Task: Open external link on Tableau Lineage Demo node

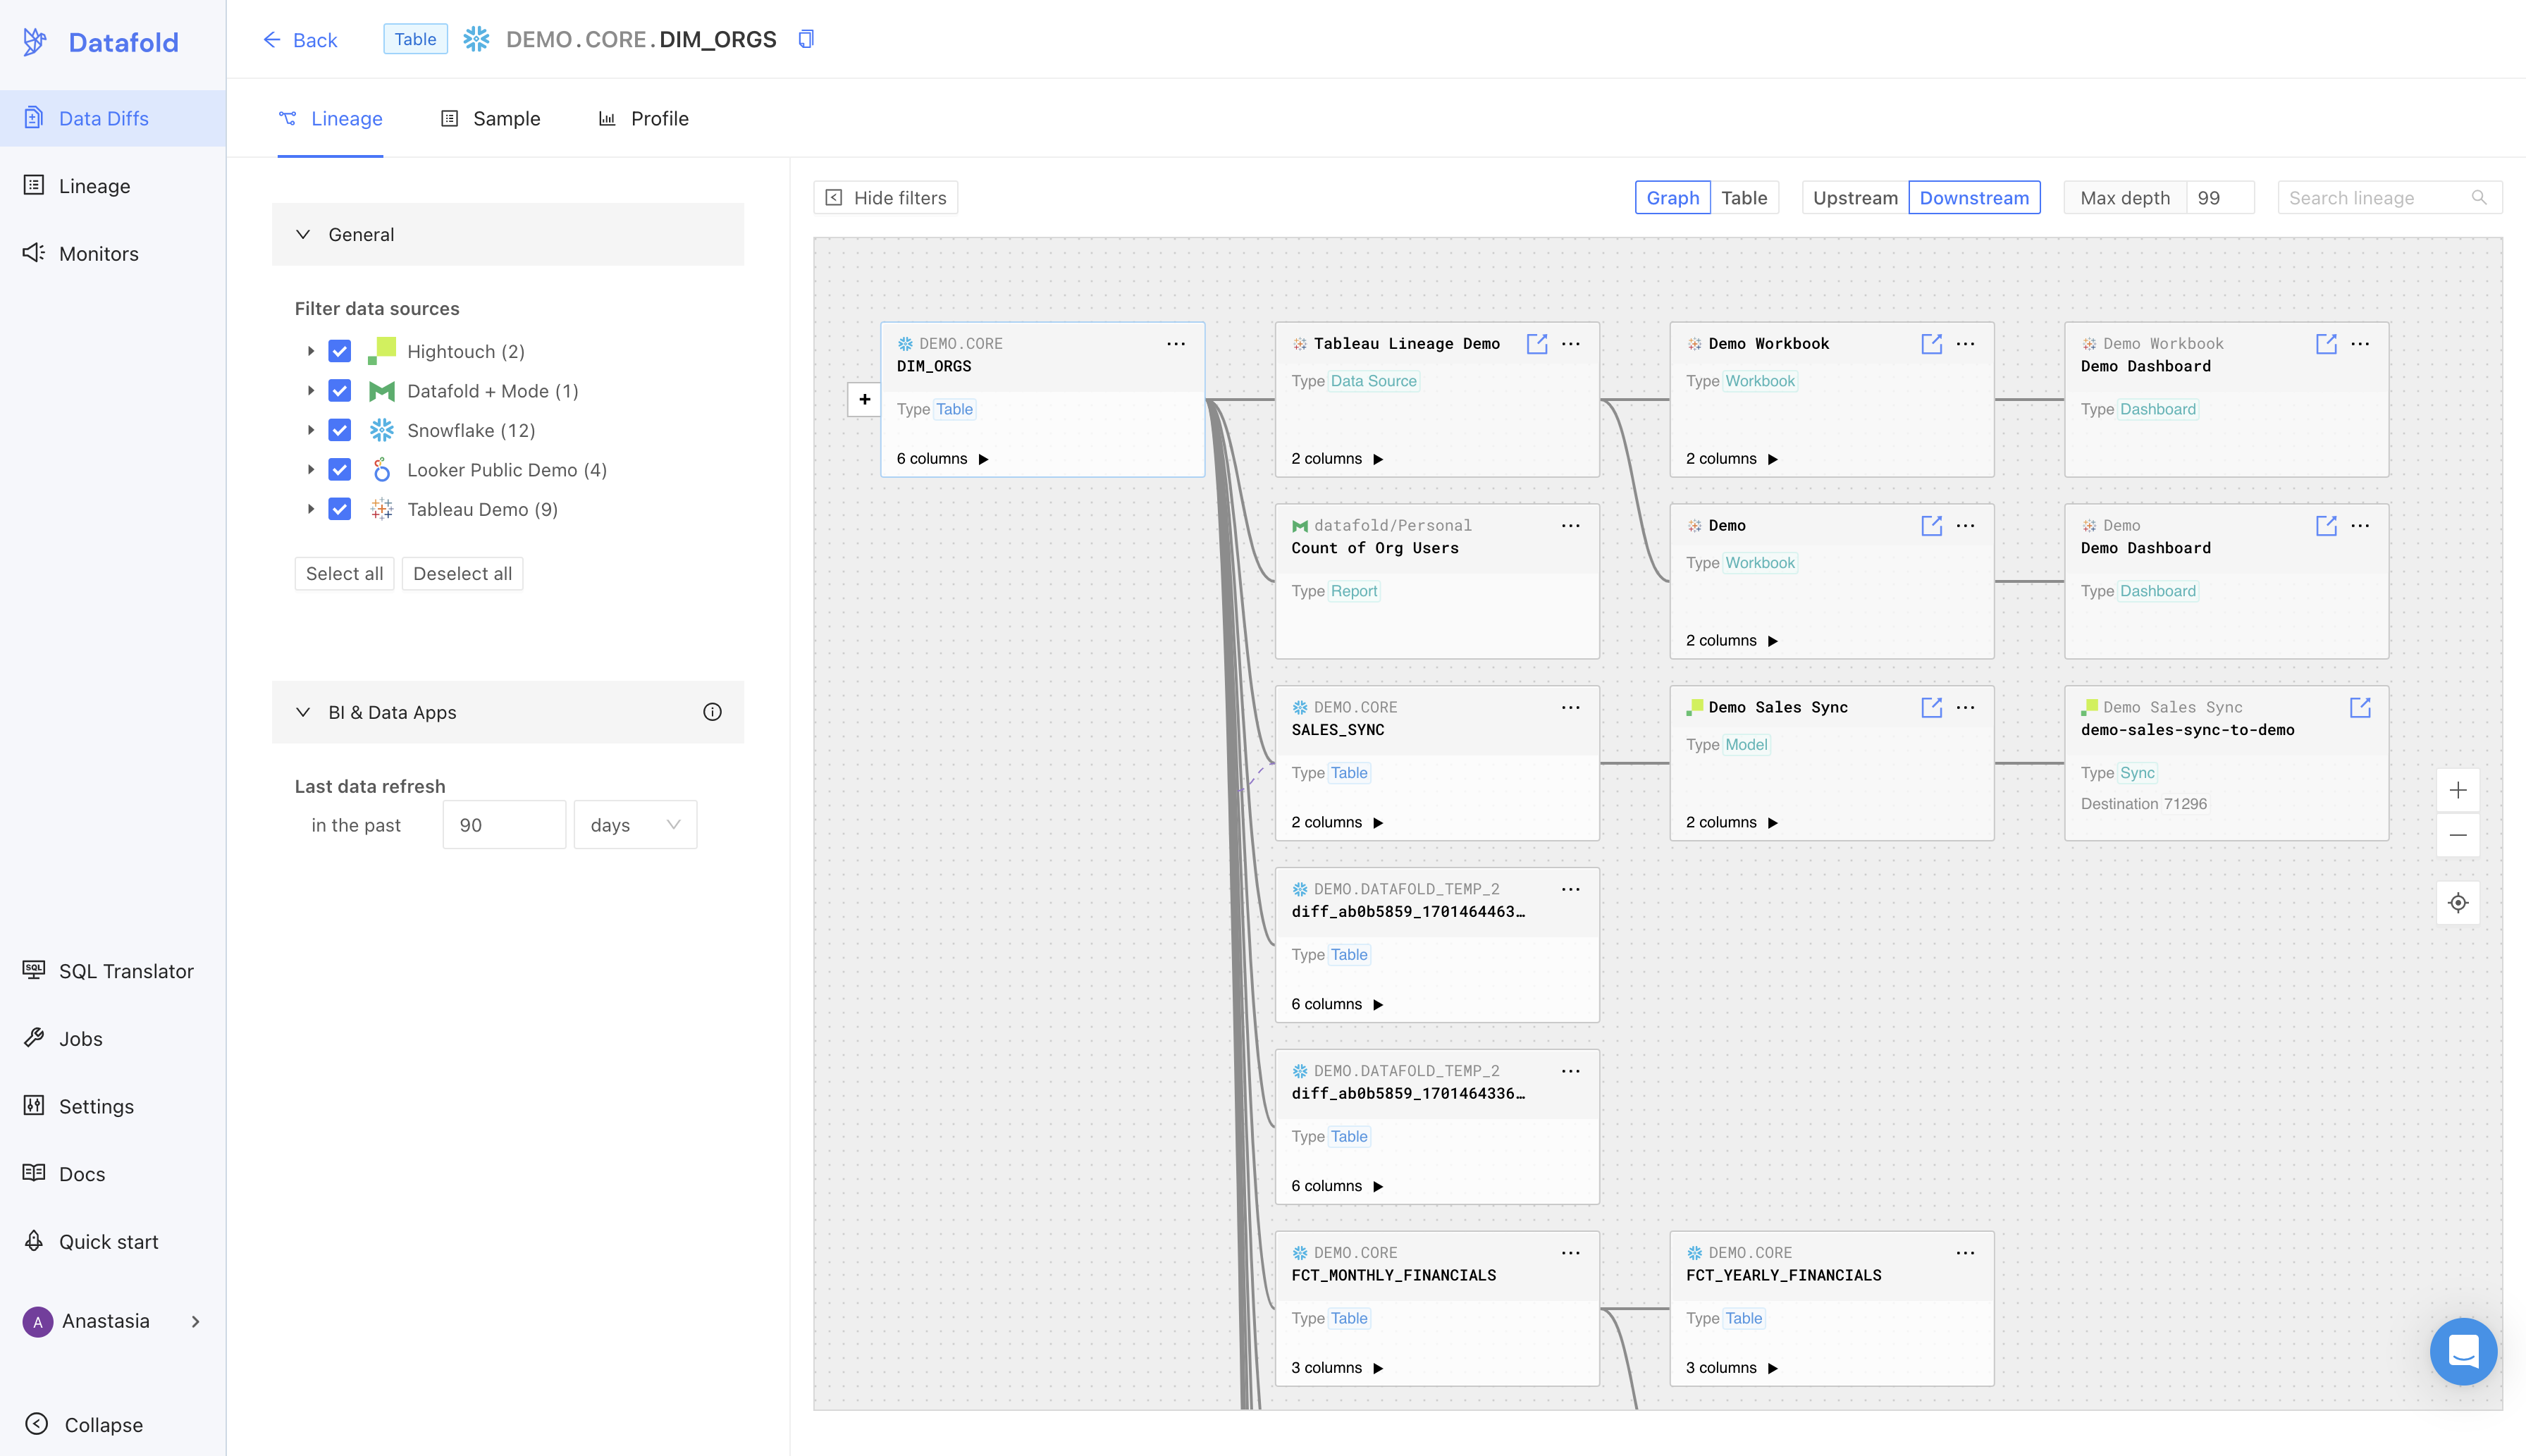Action: pyautogui.click(x=1537, y=344)
